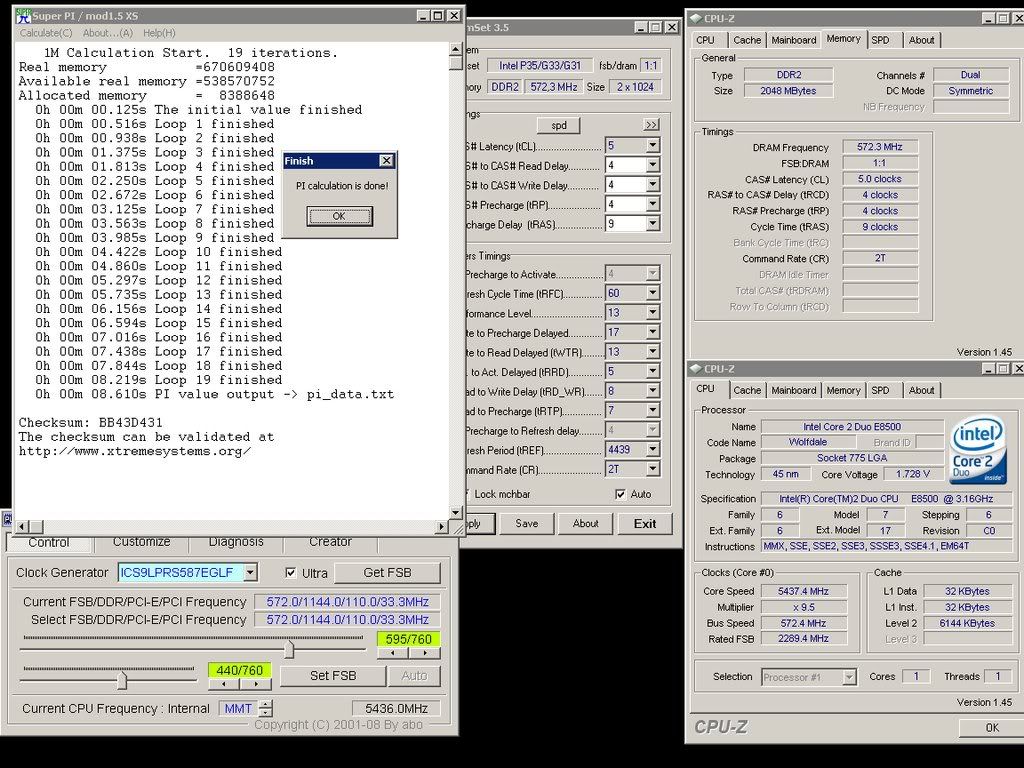Open the Refresh Period (tREF) dropdown
Viewport: 1024px width, 768px height.
click(652, 449)
